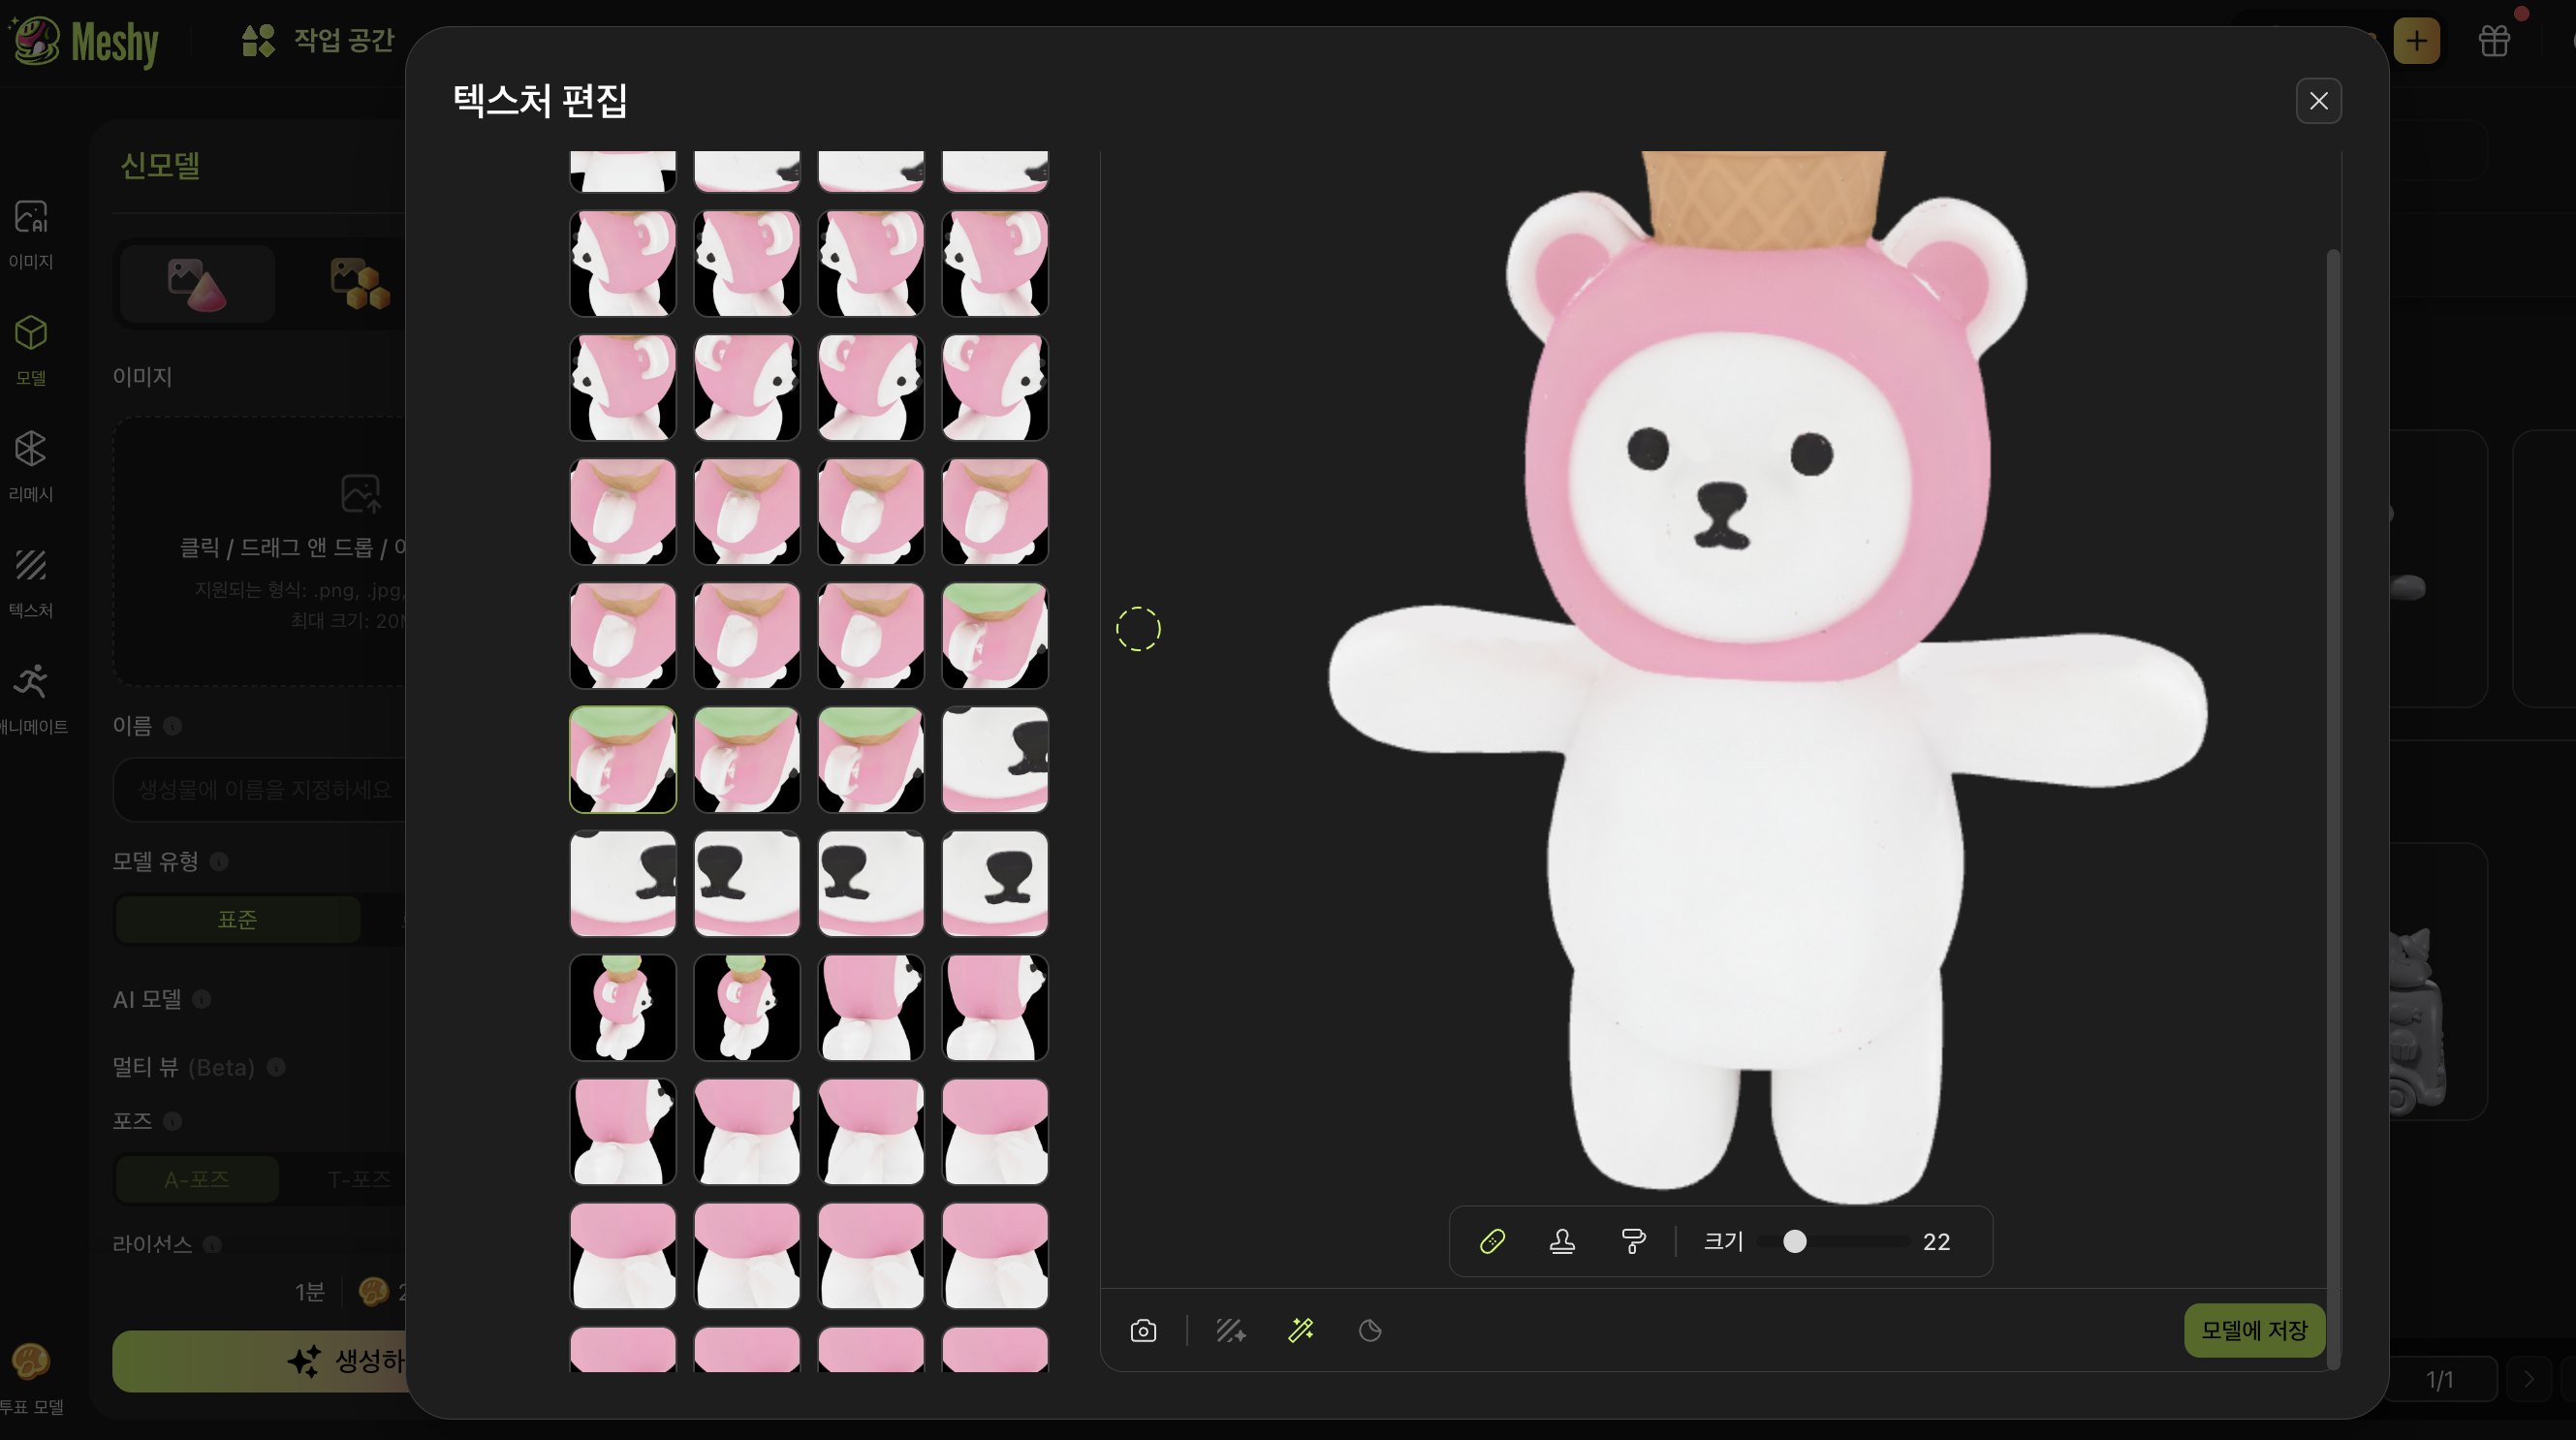The height and width of the screenshot is (1440, 2576).
Task: Click the dialog vertical scrollbar
Action: [2333, 800]
